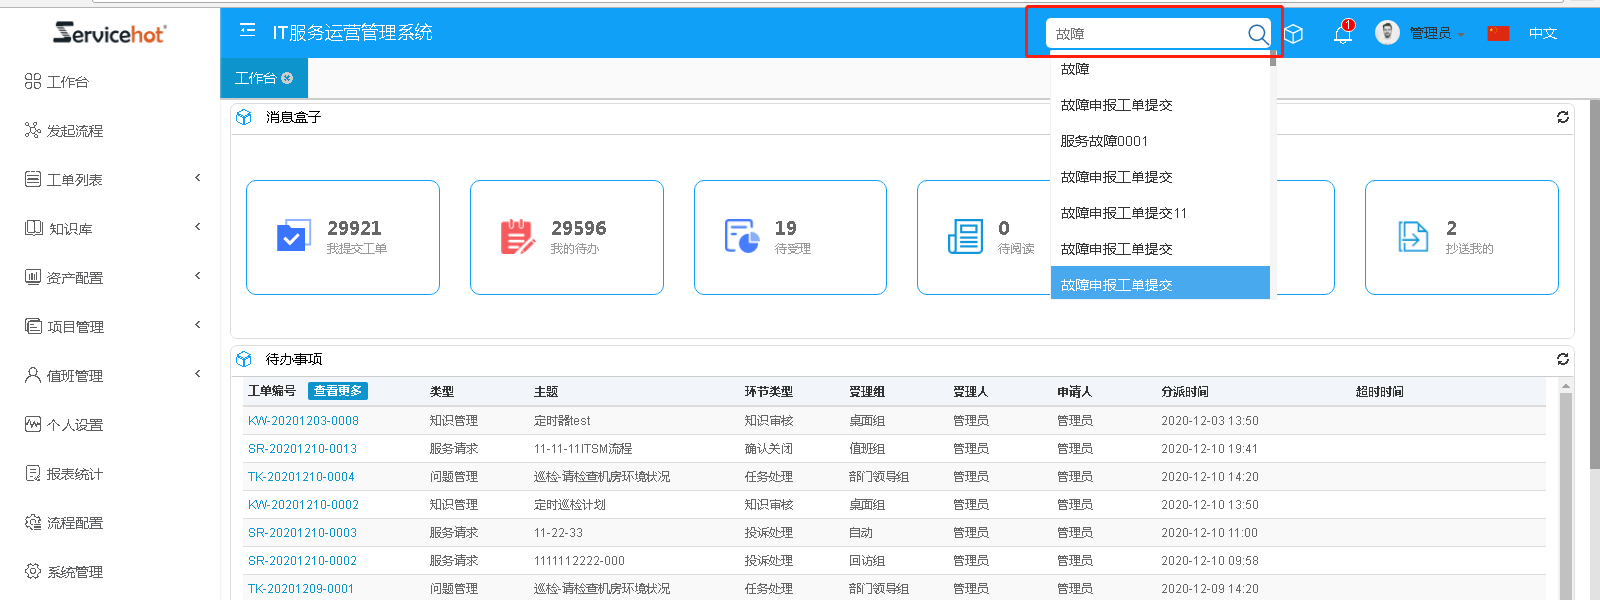Close the 工作台 tab
The image size is (1600, 600).
pos(288,78)
